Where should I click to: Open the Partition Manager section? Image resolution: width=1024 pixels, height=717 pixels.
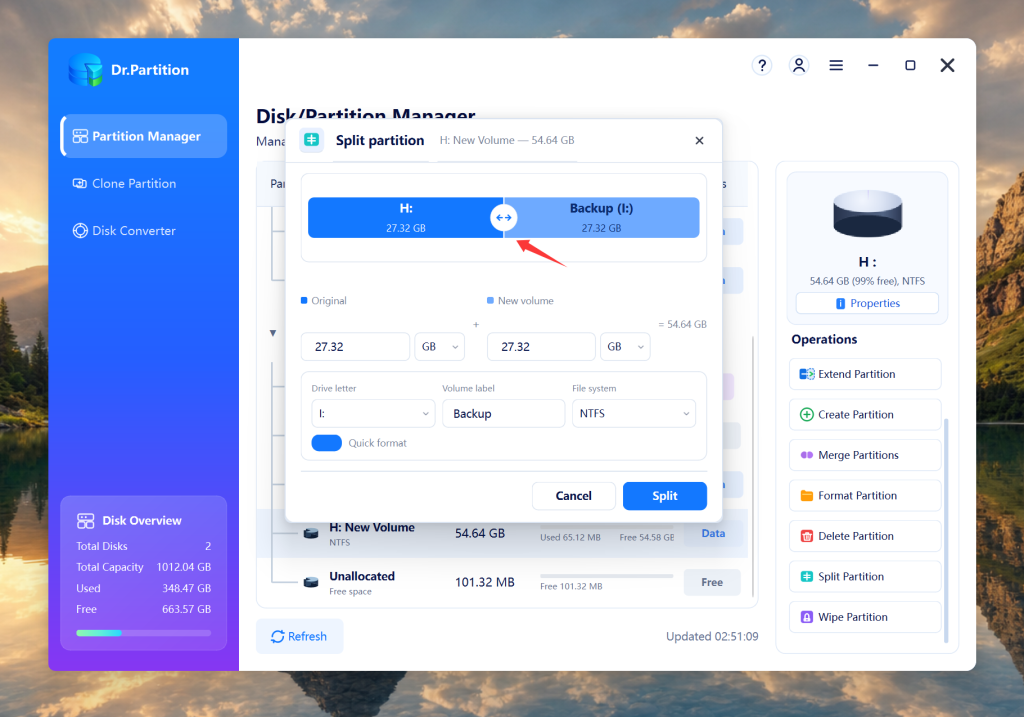pyautogui.click(x=144, y=136)
